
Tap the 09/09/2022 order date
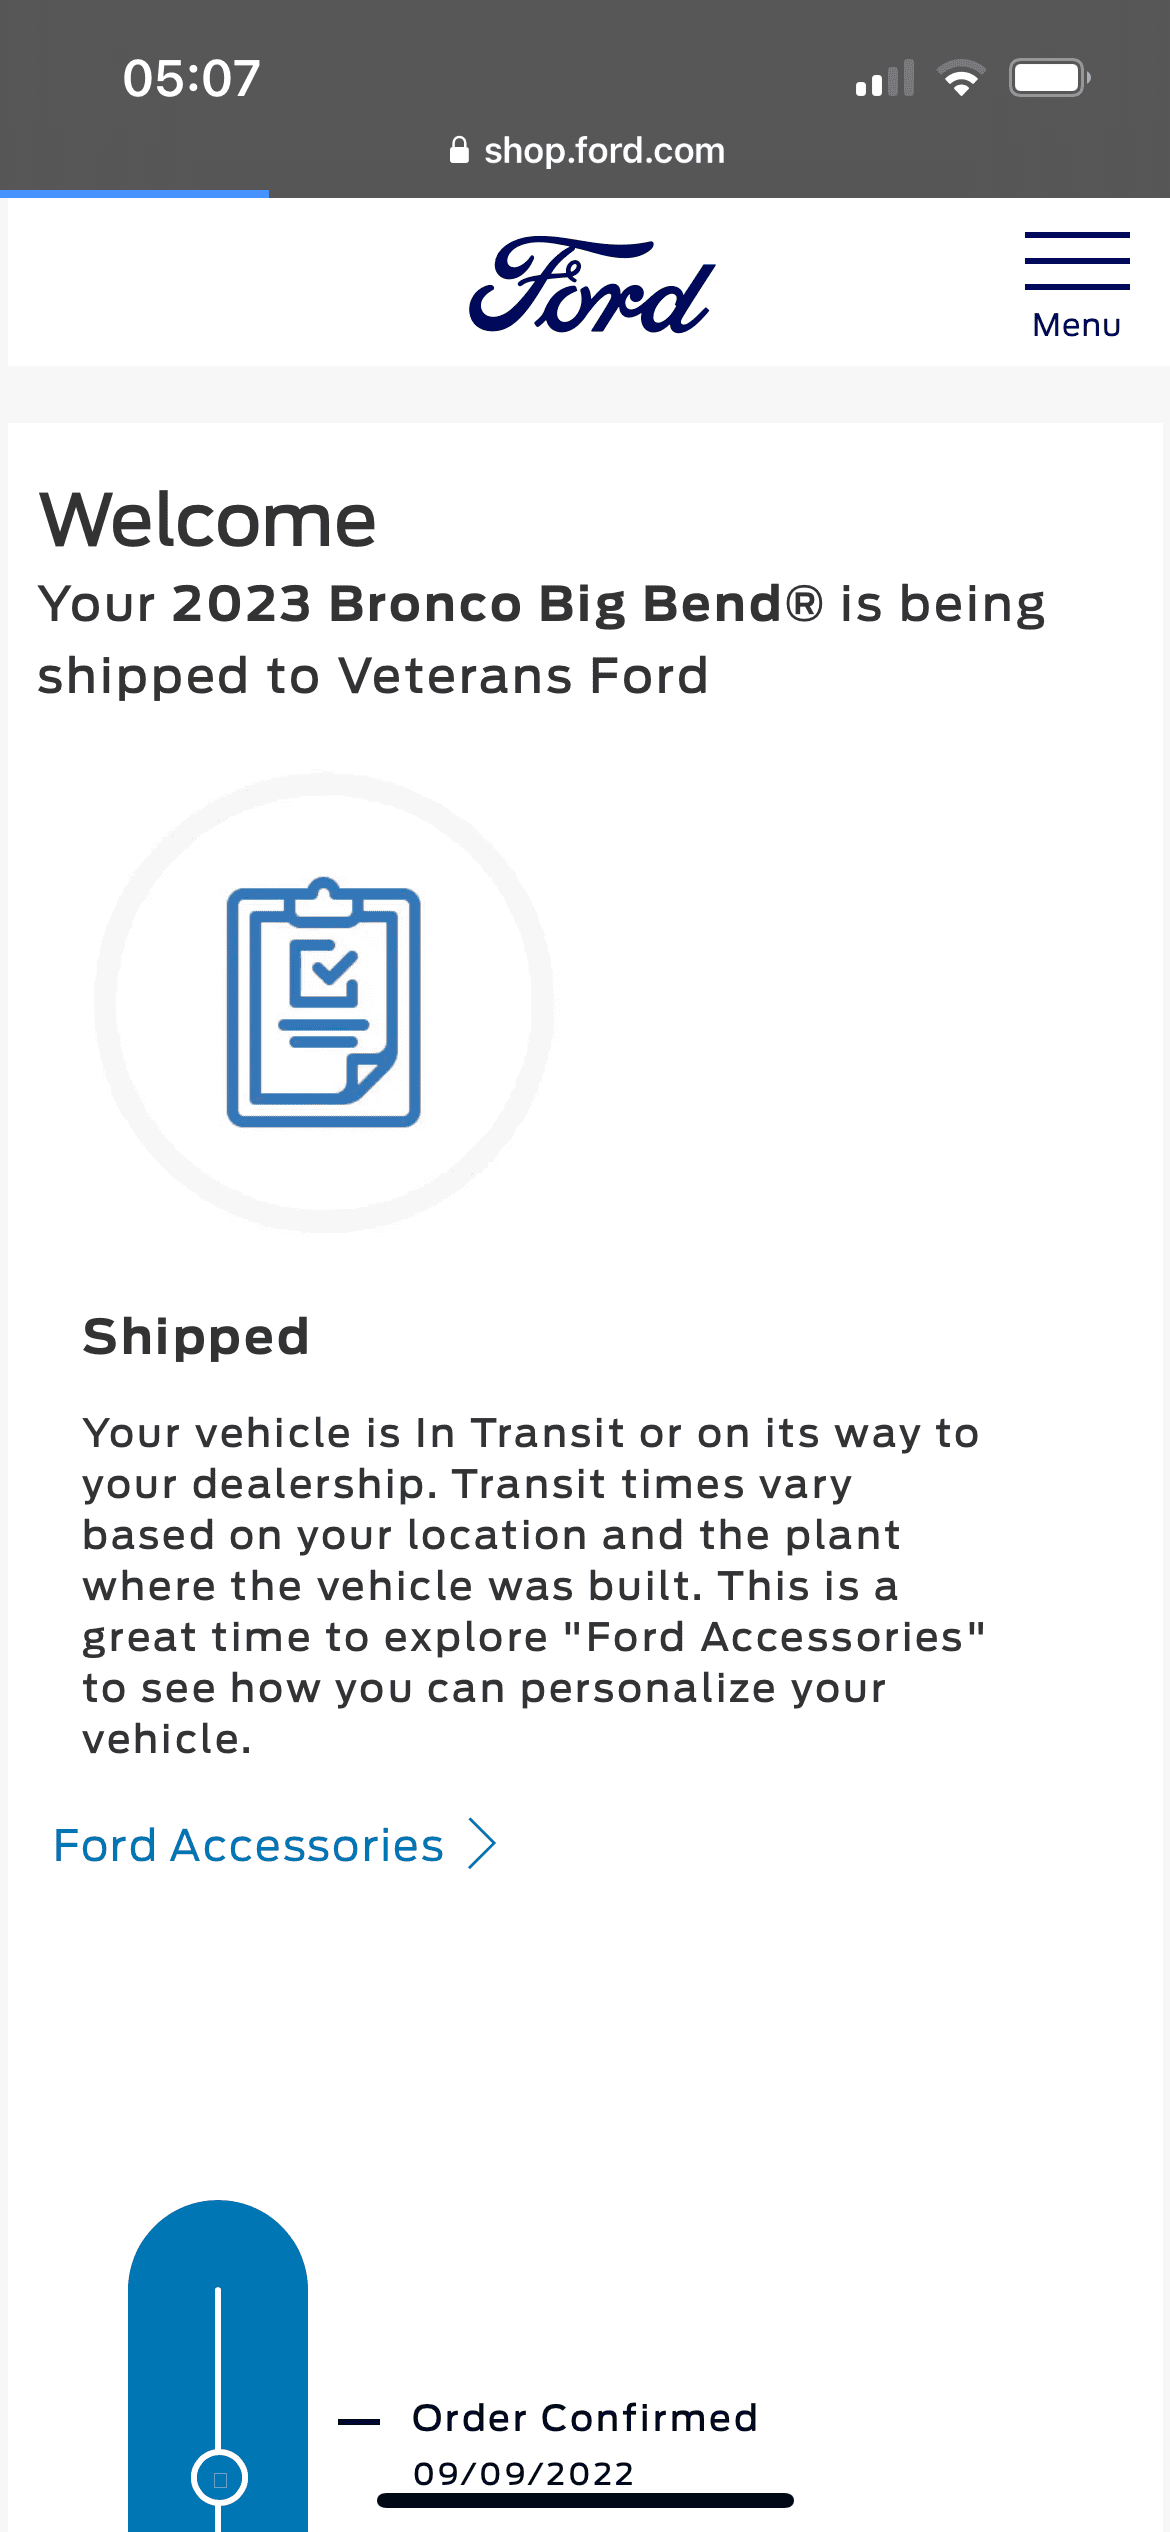pos(523,2473)
